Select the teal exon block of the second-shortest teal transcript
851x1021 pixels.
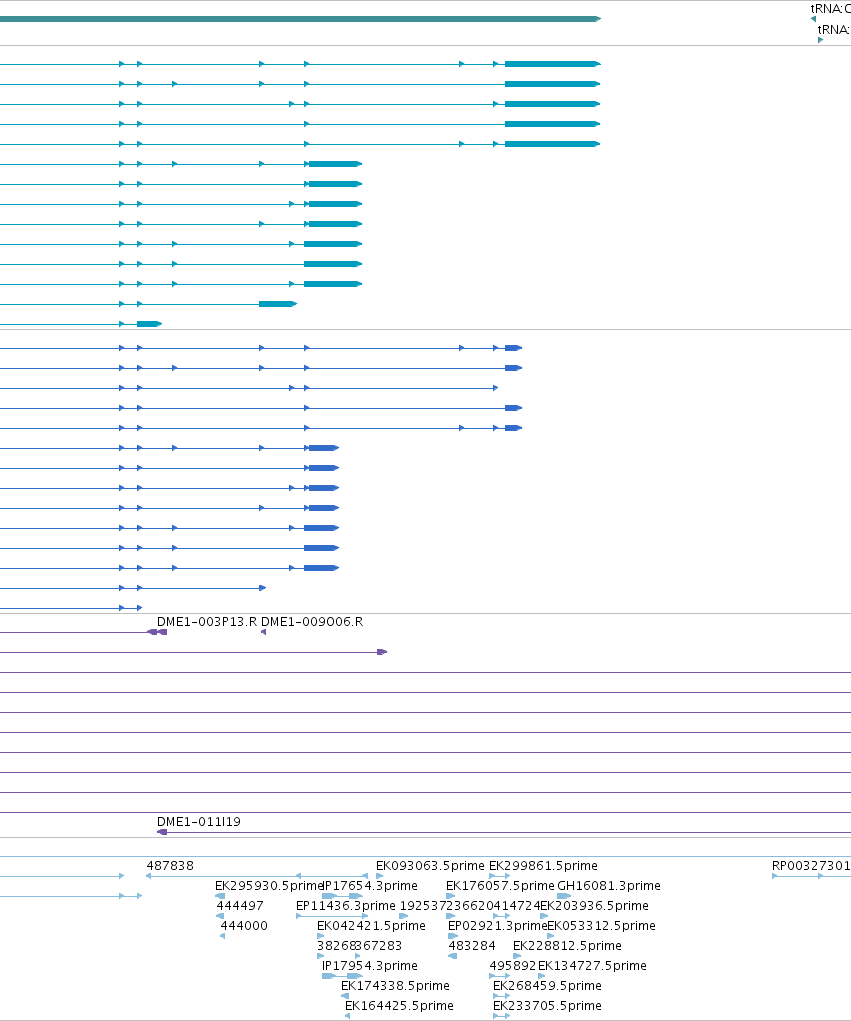(x=278, y=304)
